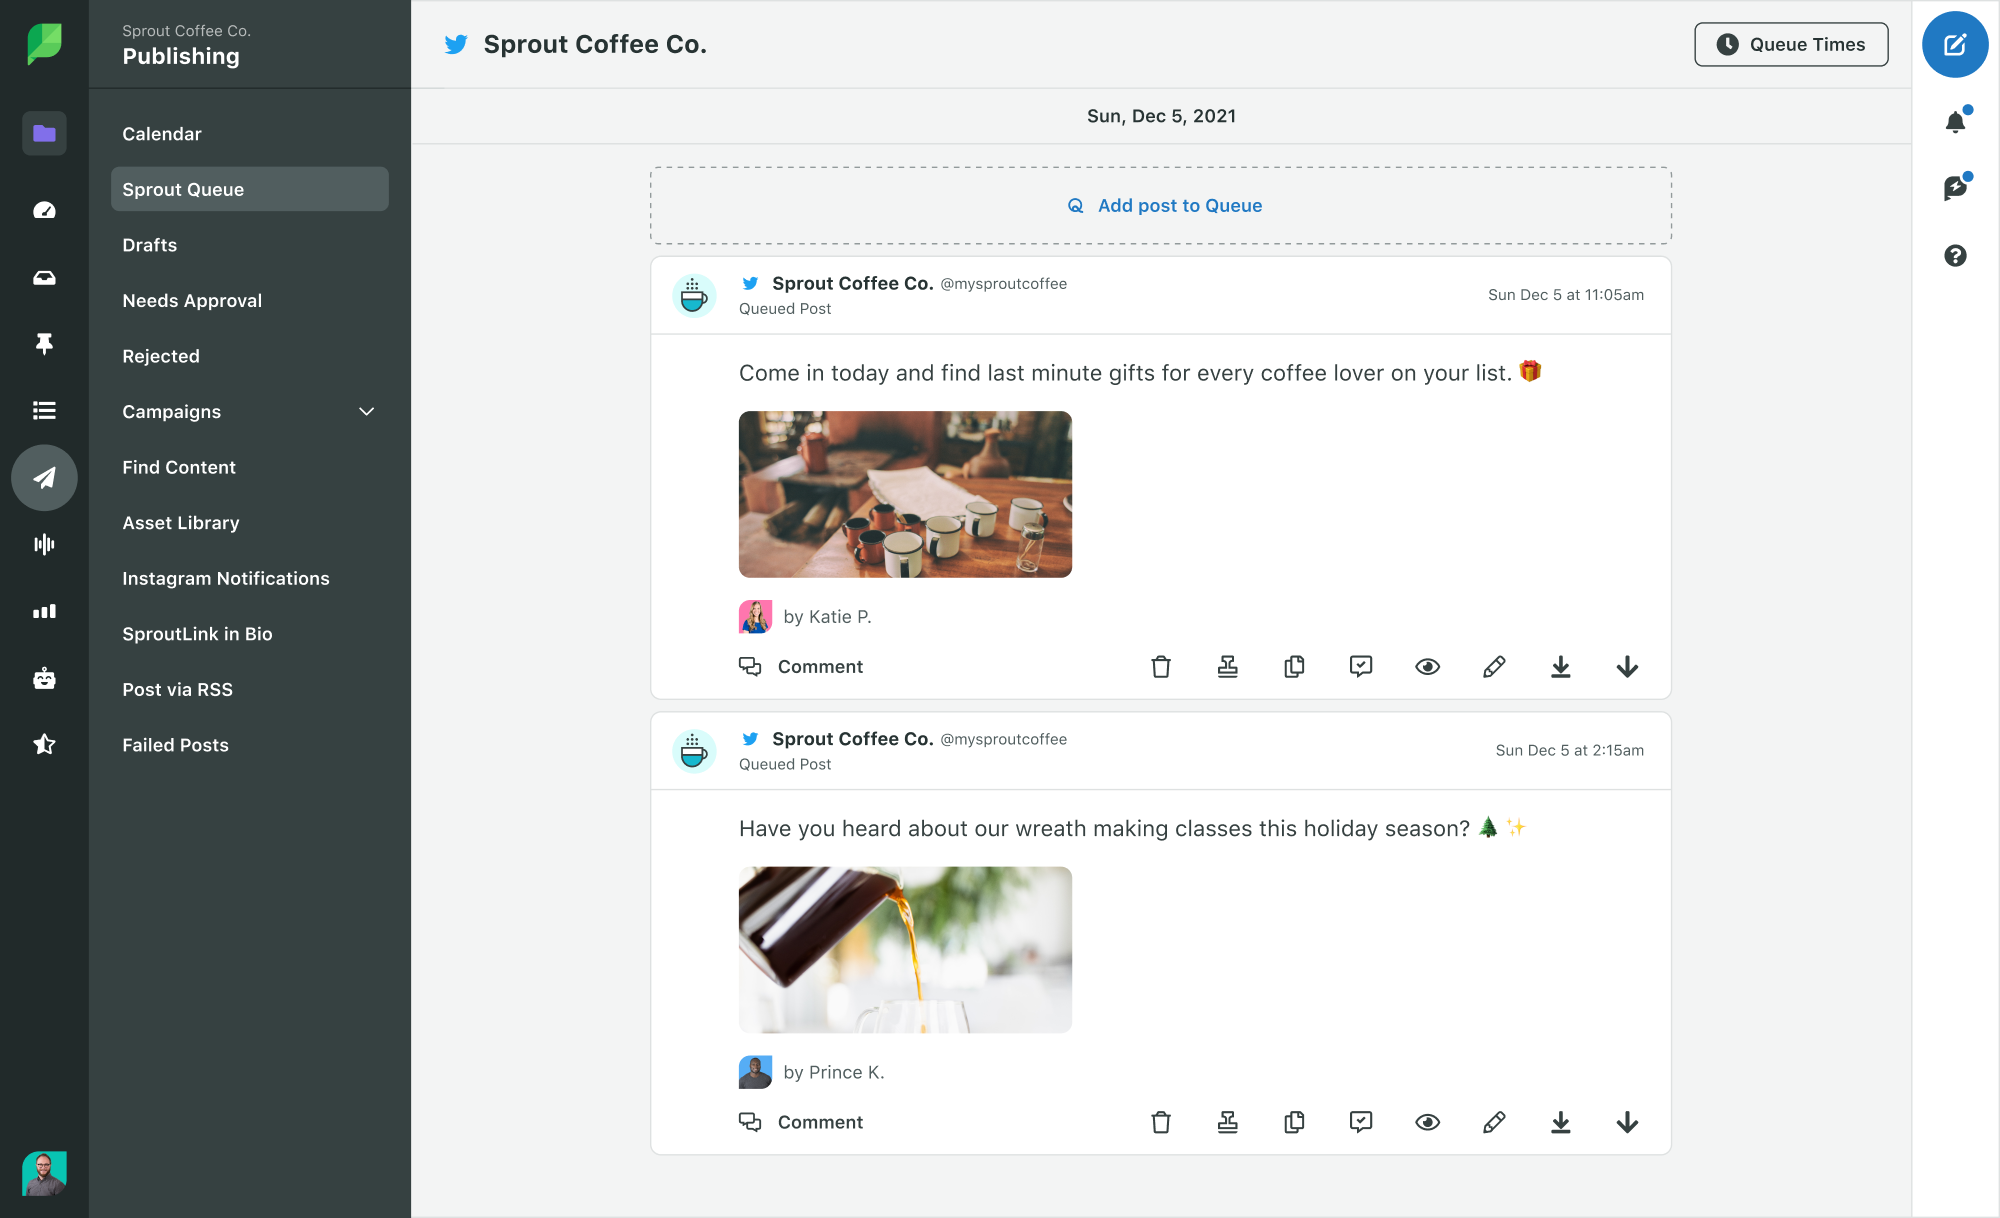
Task: Toggle preview eye on first queued post
Action: coord(1427,665)
